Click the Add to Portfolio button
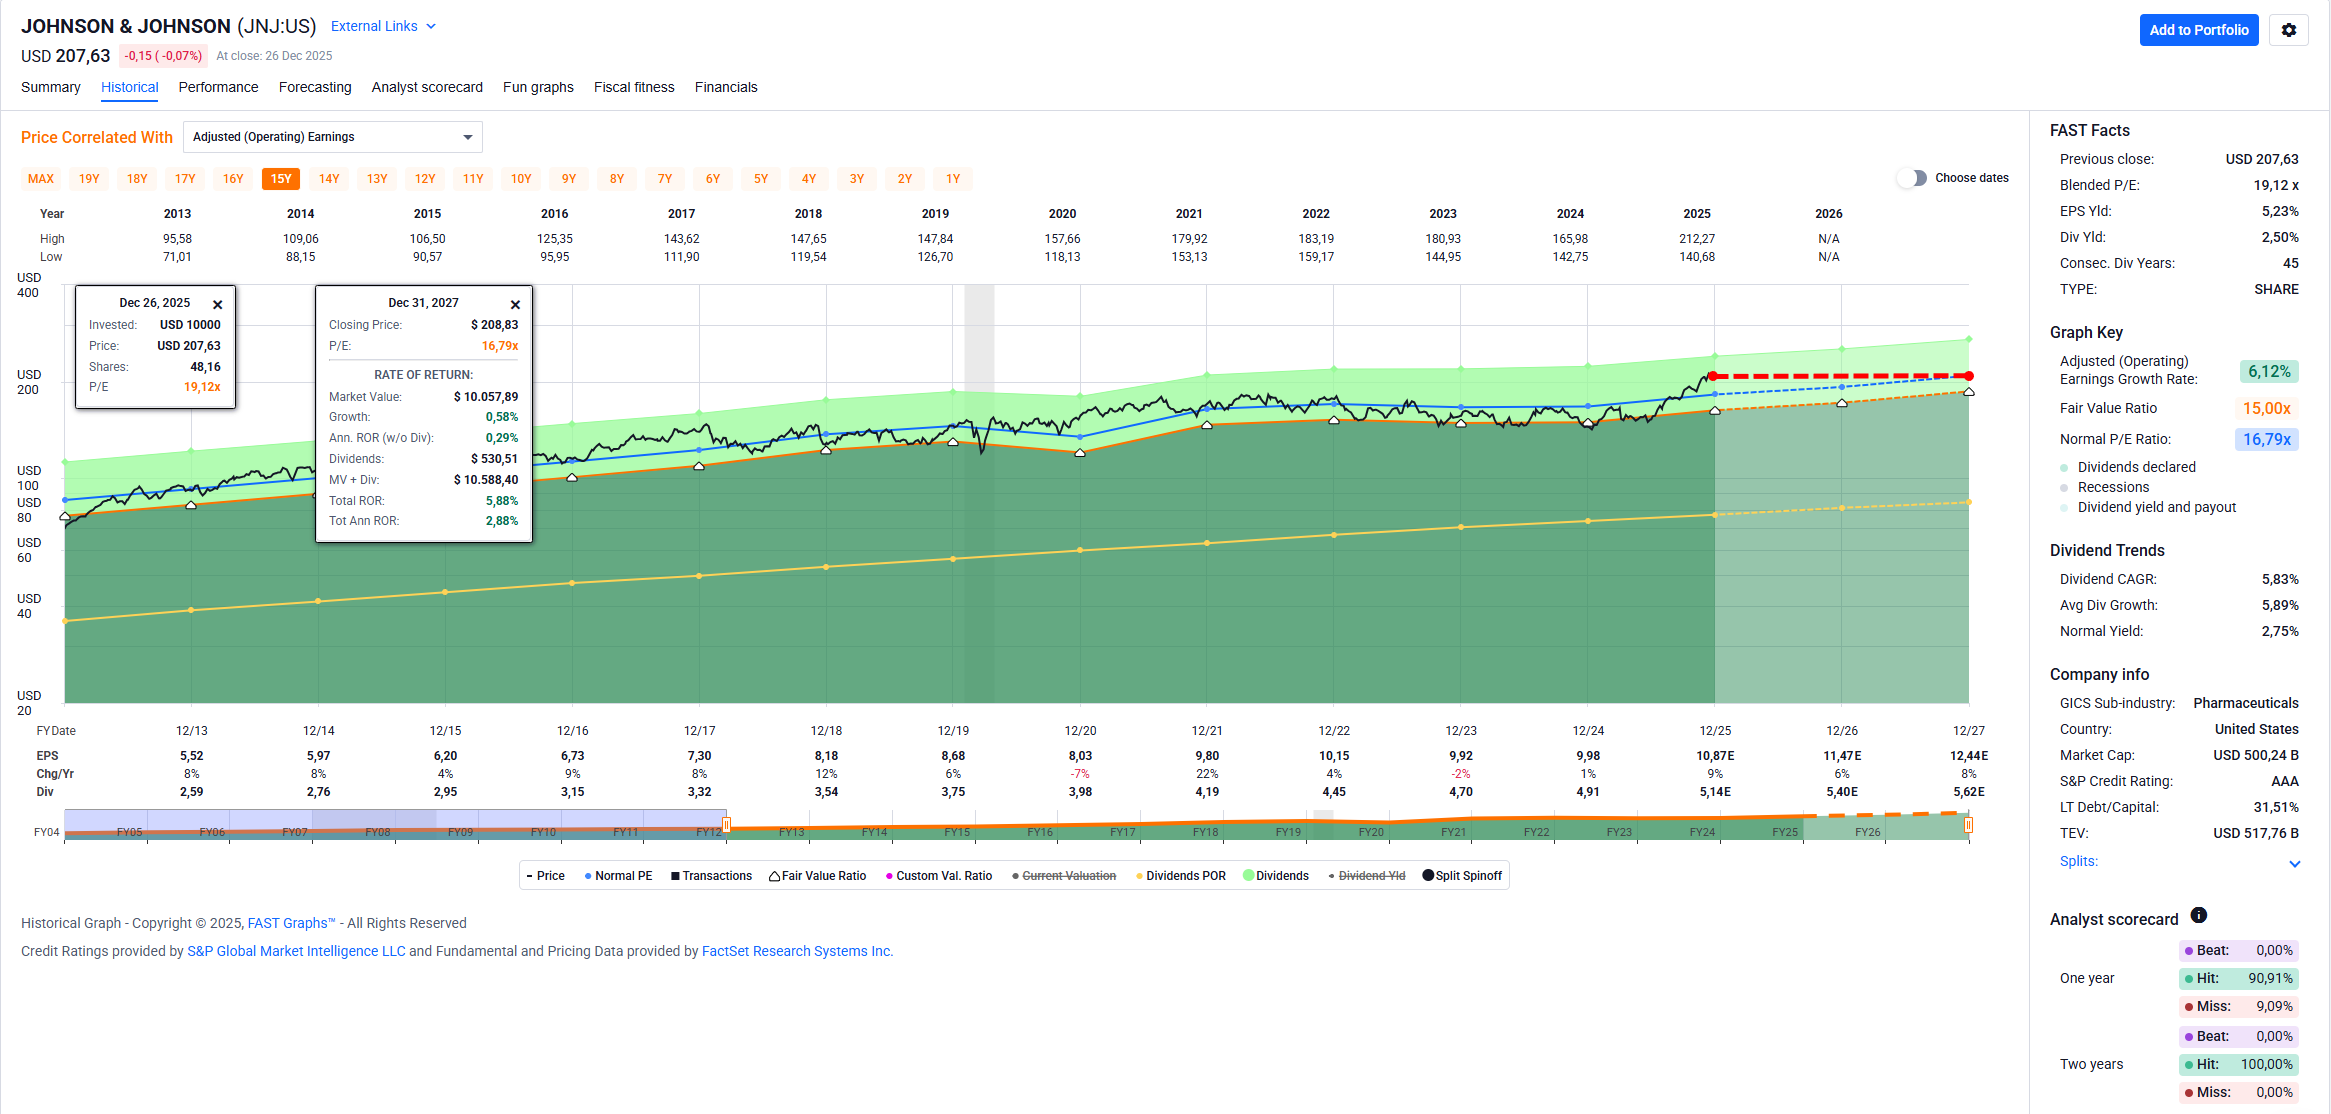The height and width of the screenshot is (1114, 2331). (2198, 30)
